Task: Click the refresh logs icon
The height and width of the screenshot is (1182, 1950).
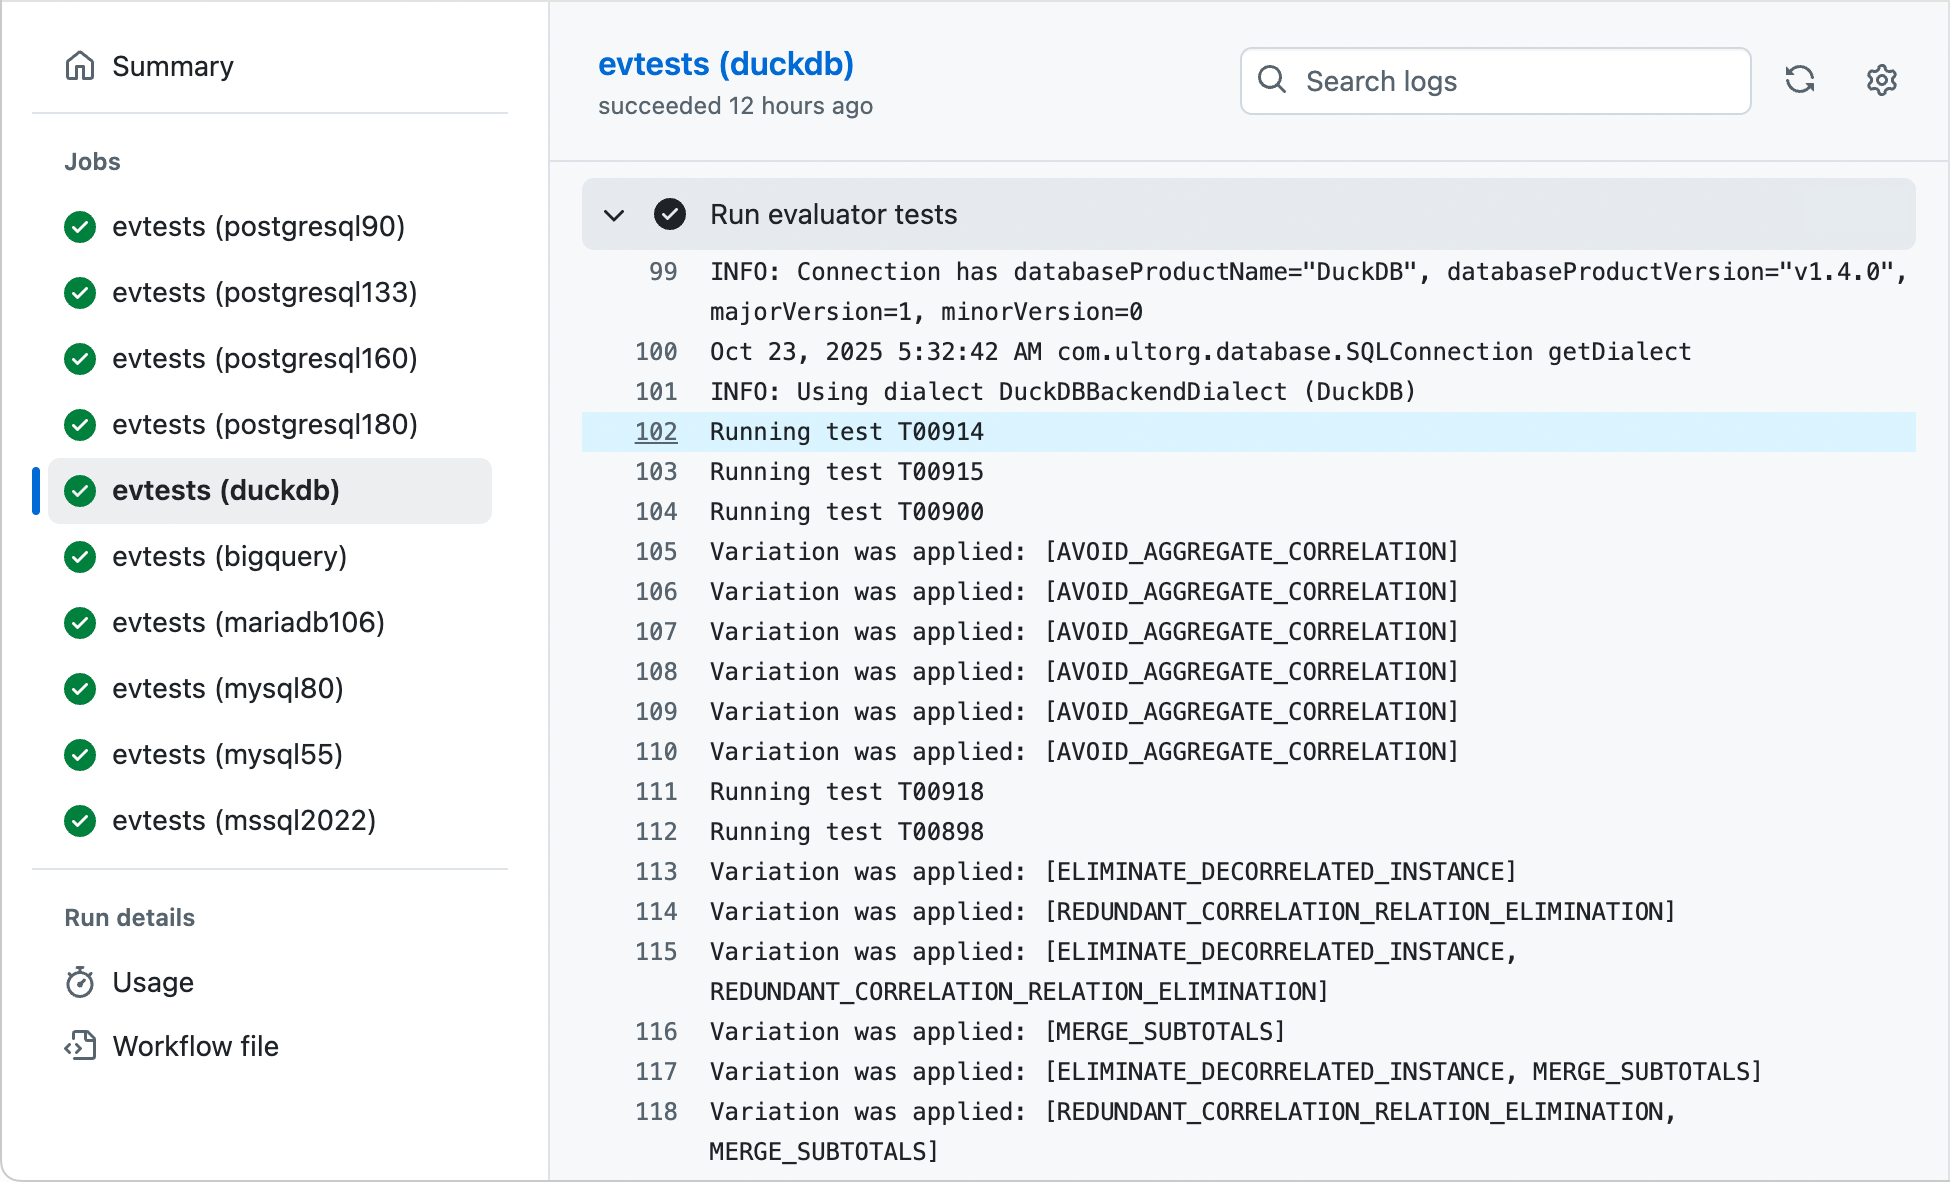Action: pyautogui.click(x=1801, y=80)
